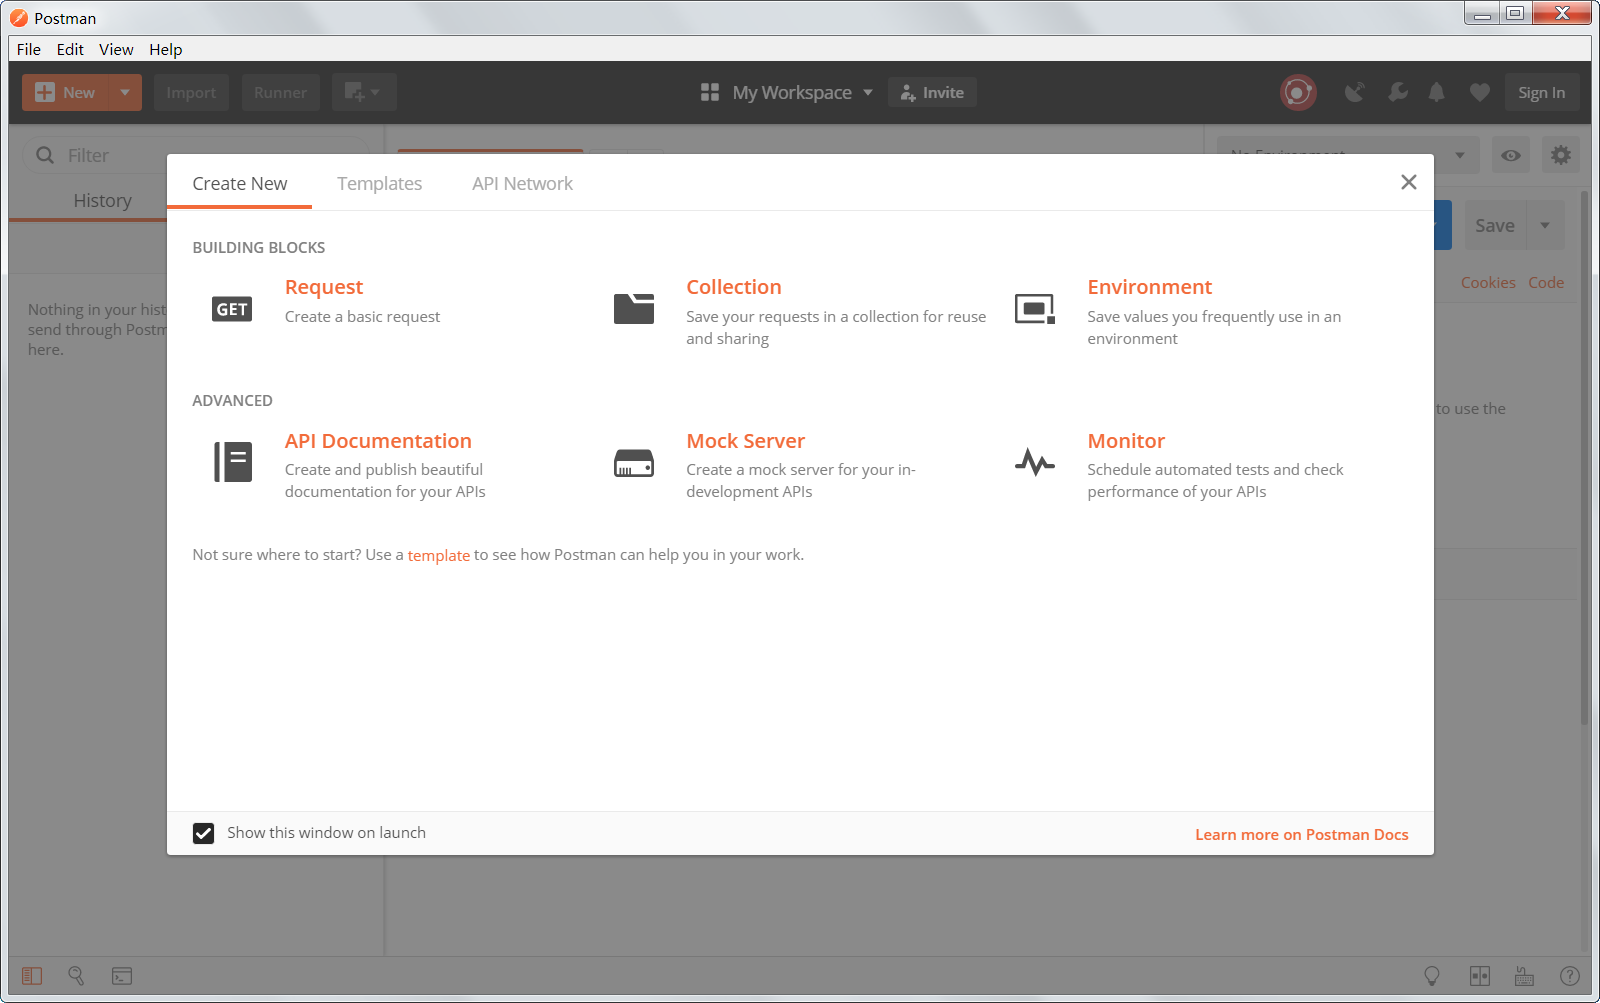The width and height of the screenshot is (1600, 1003).
Task: Select the History tab in sidebar
Action: point(102,201)
